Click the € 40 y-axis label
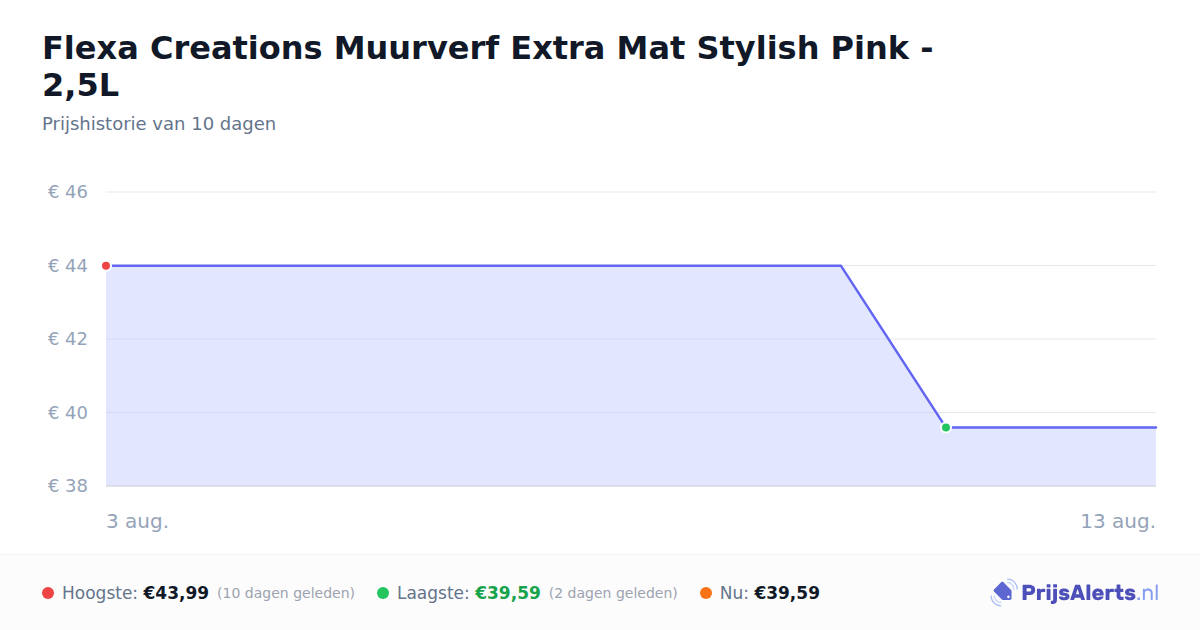Viewport: 1200px width, 630px height. tap(68, 413)
